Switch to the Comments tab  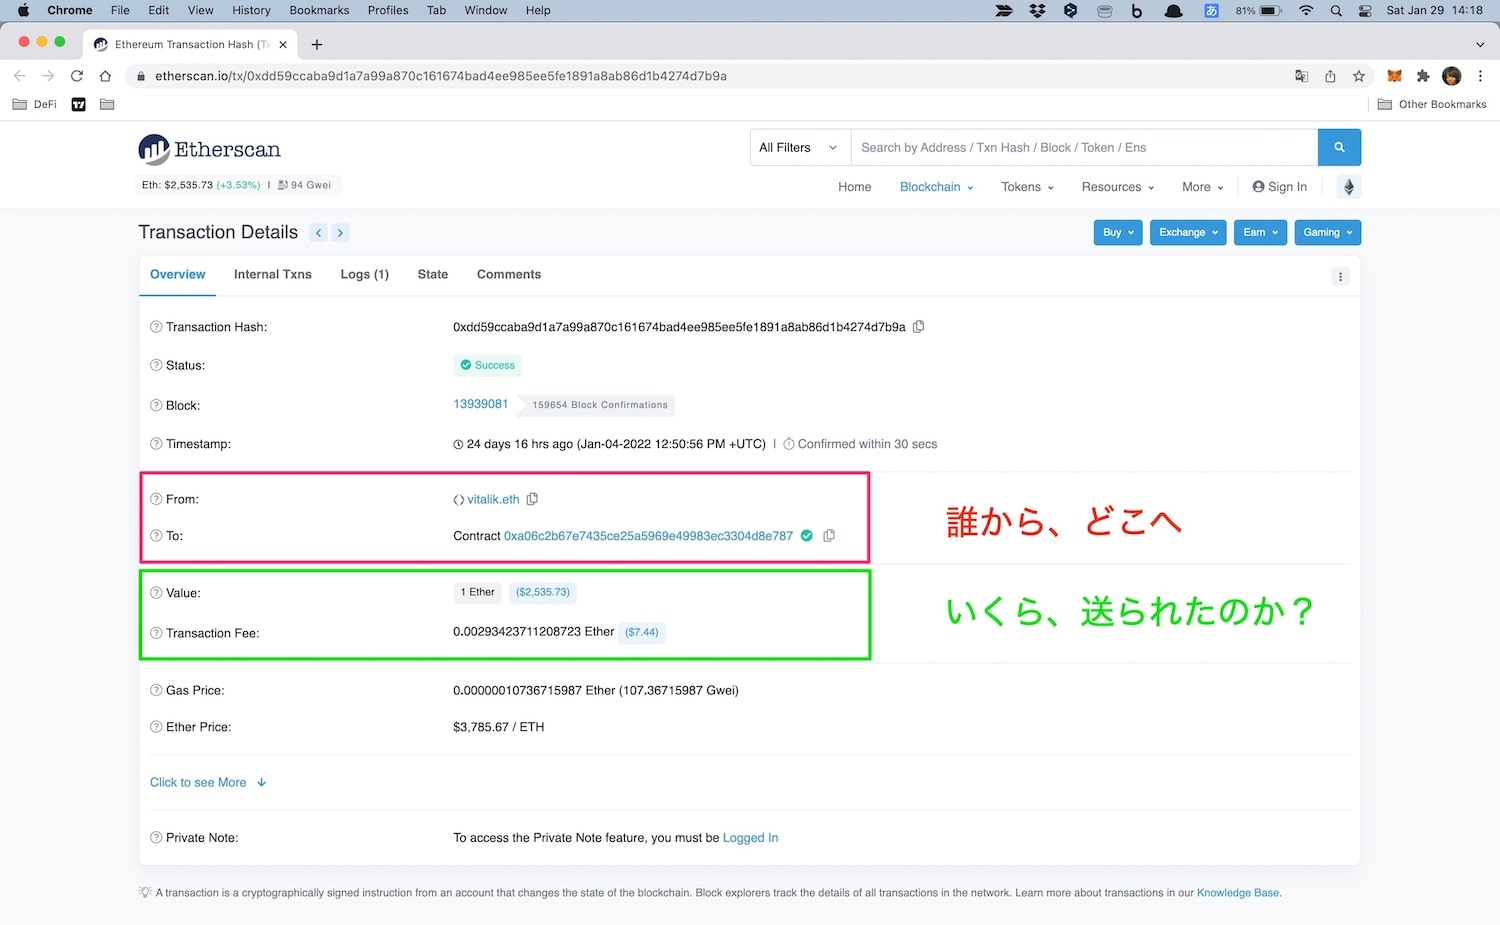coord(509,274)
